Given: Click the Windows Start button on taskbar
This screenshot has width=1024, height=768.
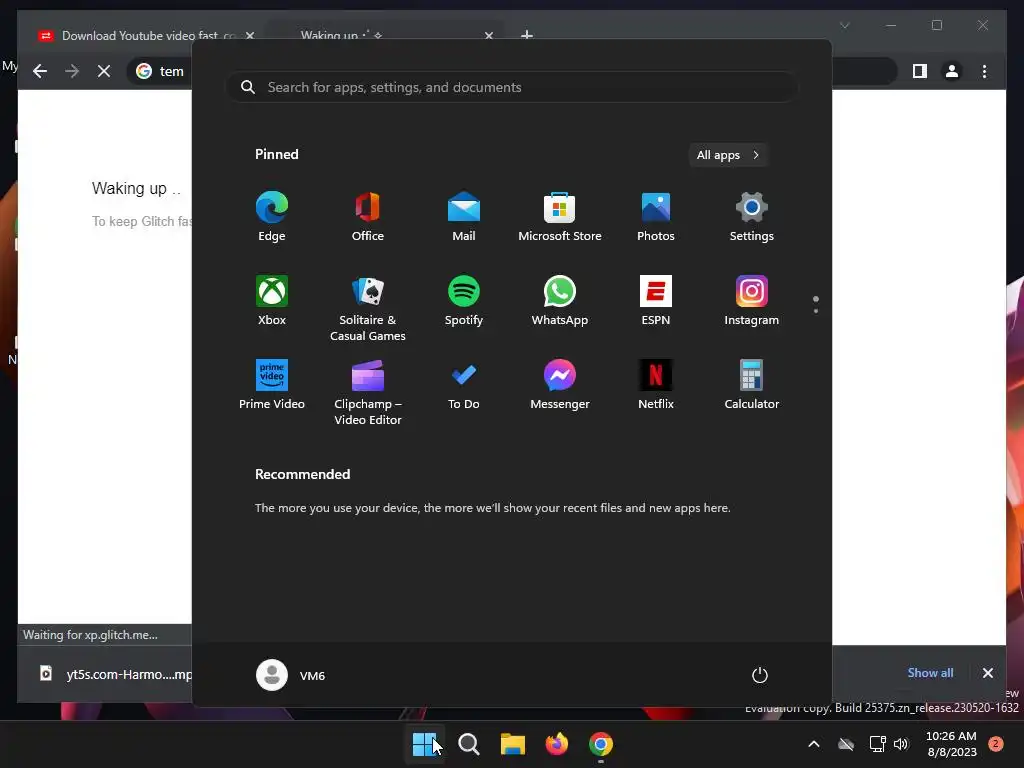Looking at the screenshot, I should point(424,744).
